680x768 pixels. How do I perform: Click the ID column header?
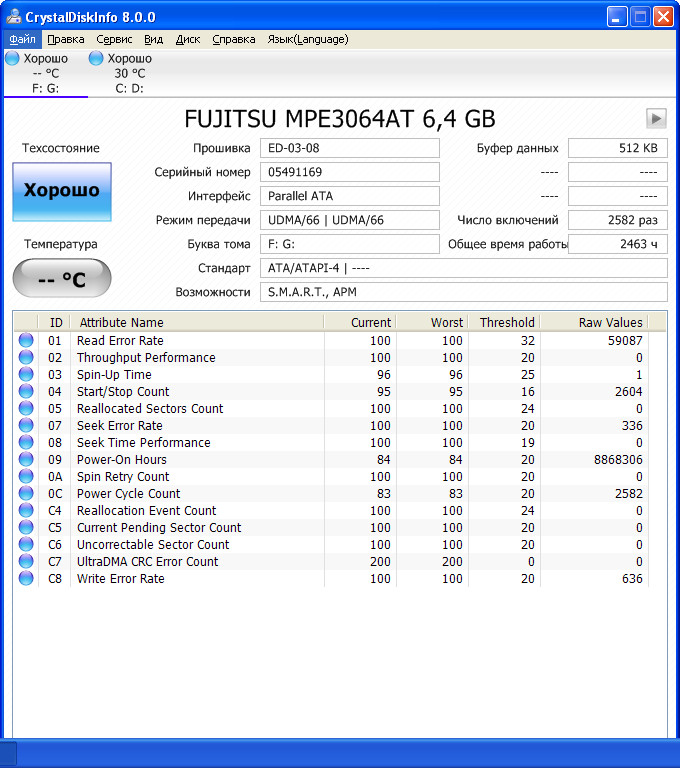click(54, 322)
